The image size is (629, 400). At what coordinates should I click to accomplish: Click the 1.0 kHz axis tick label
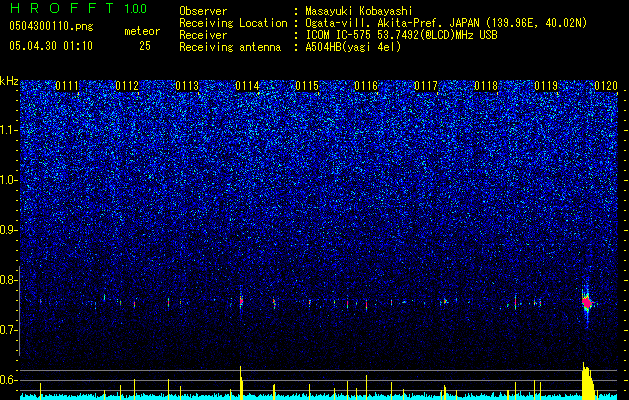[x=8, y=181]
